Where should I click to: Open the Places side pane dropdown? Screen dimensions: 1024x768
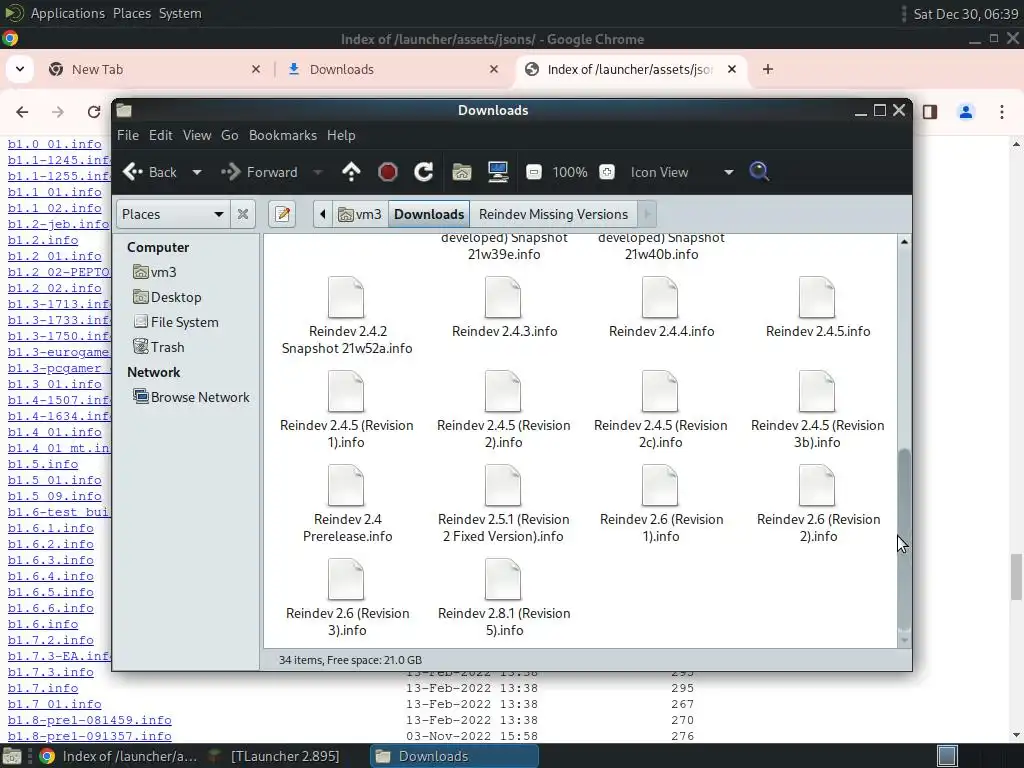[x=172, y=214]
